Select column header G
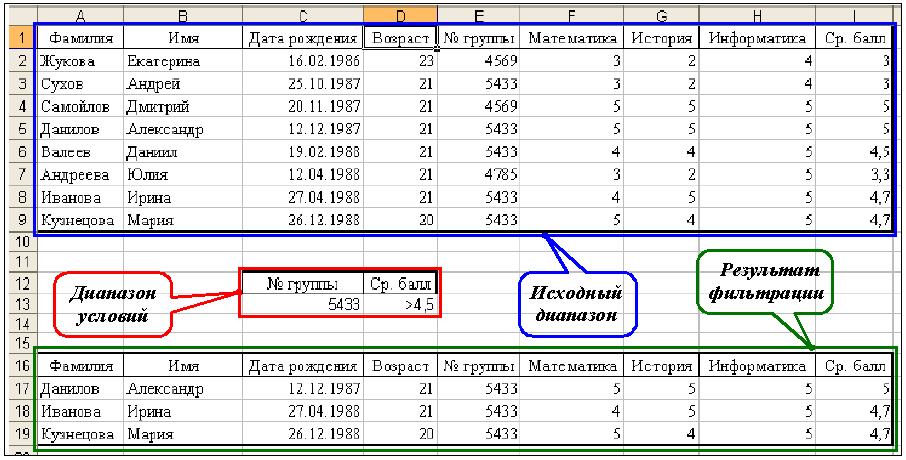 point(662,16)
